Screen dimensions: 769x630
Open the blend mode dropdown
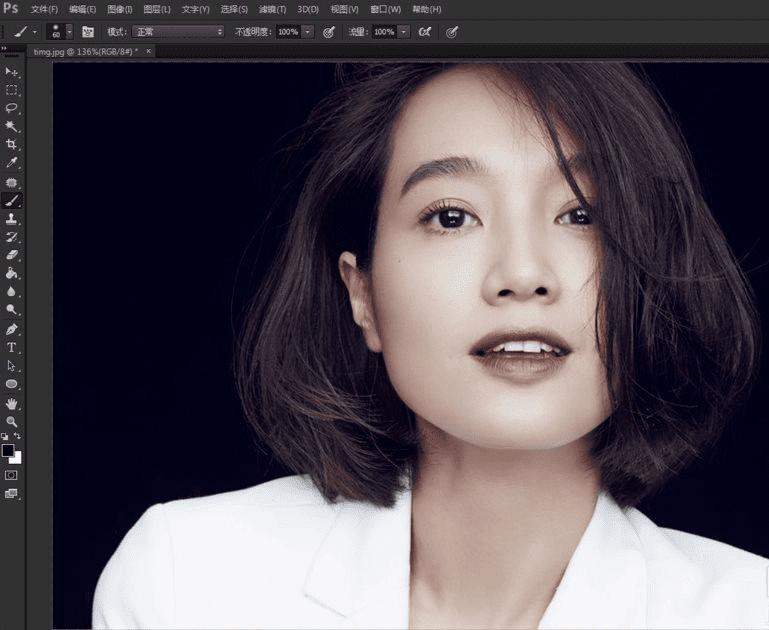coord(179,32)
